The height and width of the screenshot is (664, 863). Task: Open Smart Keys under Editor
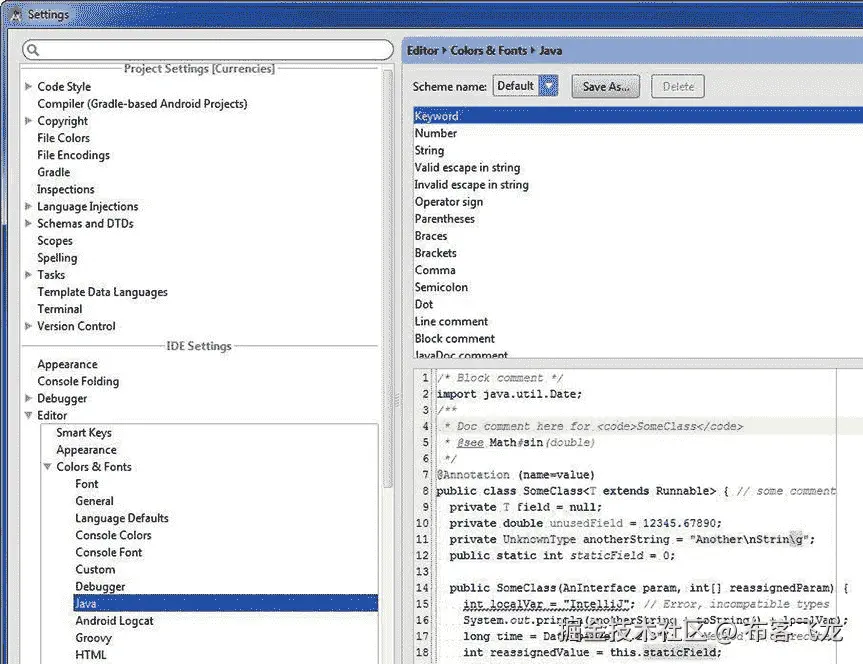pos(84,433)
